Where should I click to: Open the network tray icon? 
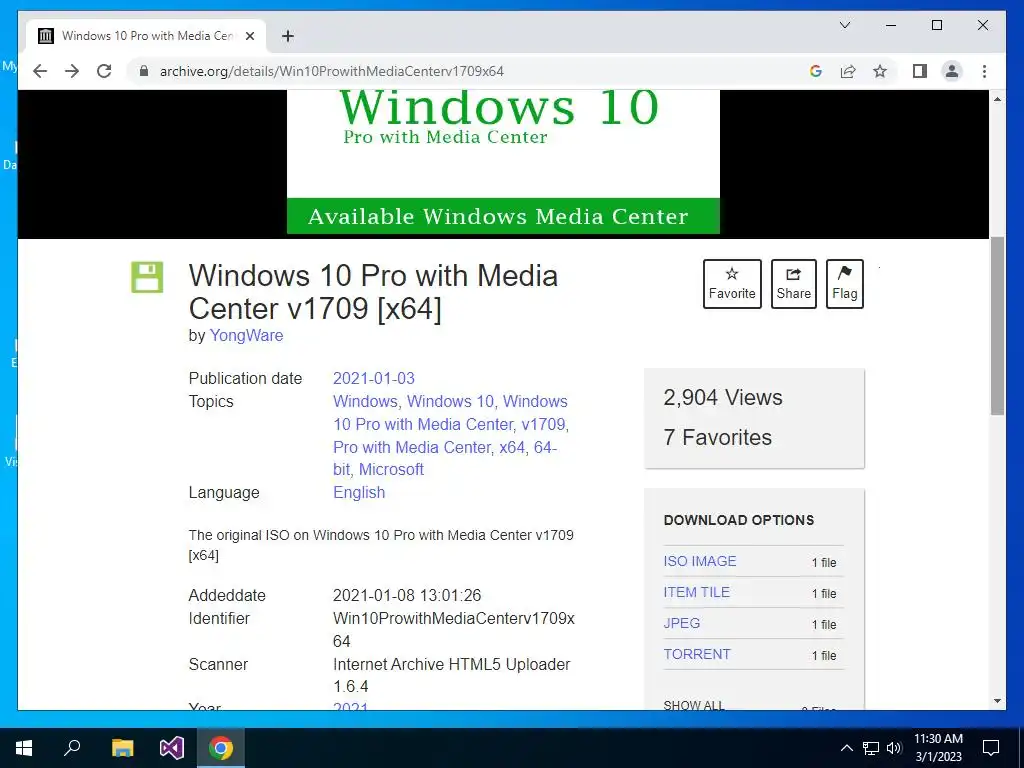pyautogui.click(x=871, y=748)
